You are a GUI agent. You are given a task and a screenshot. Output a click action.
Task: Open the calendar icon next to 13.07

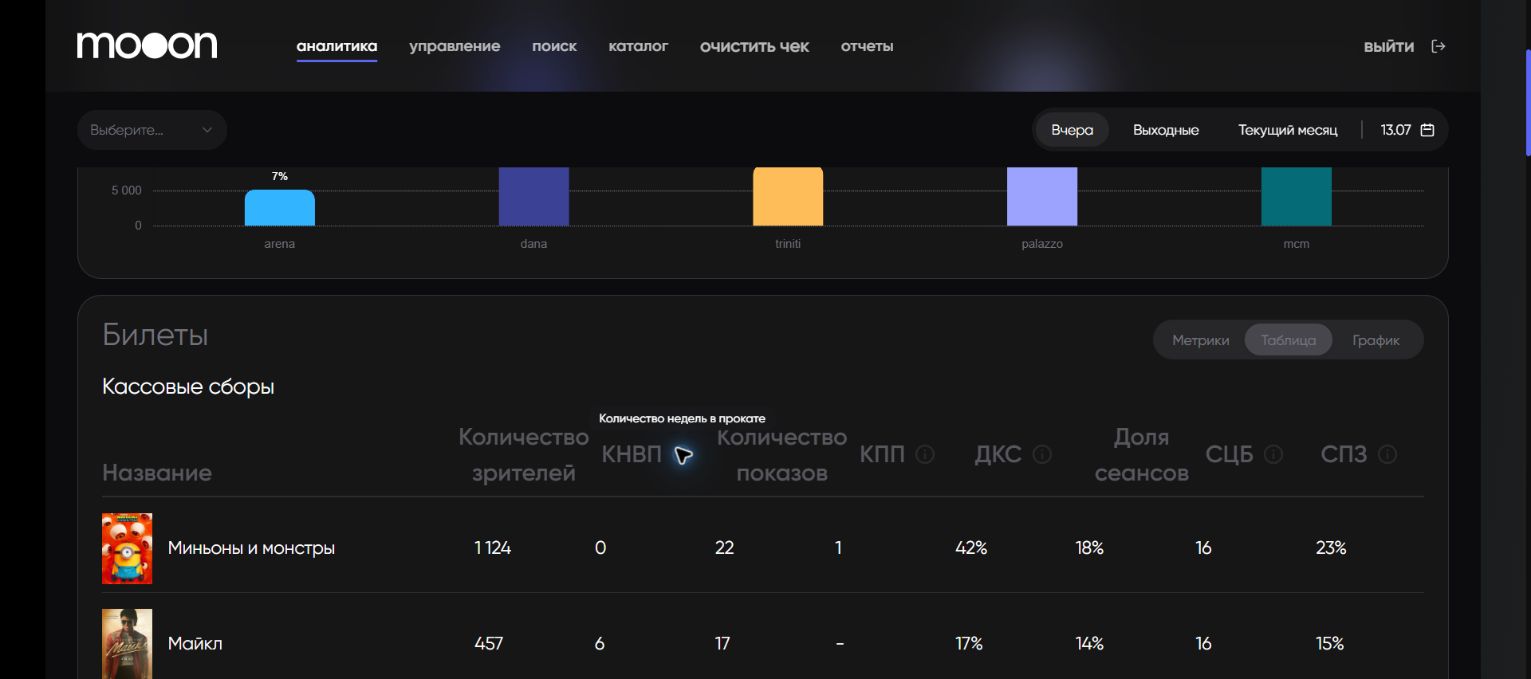pyautogui.click(x=1427, y=130)
